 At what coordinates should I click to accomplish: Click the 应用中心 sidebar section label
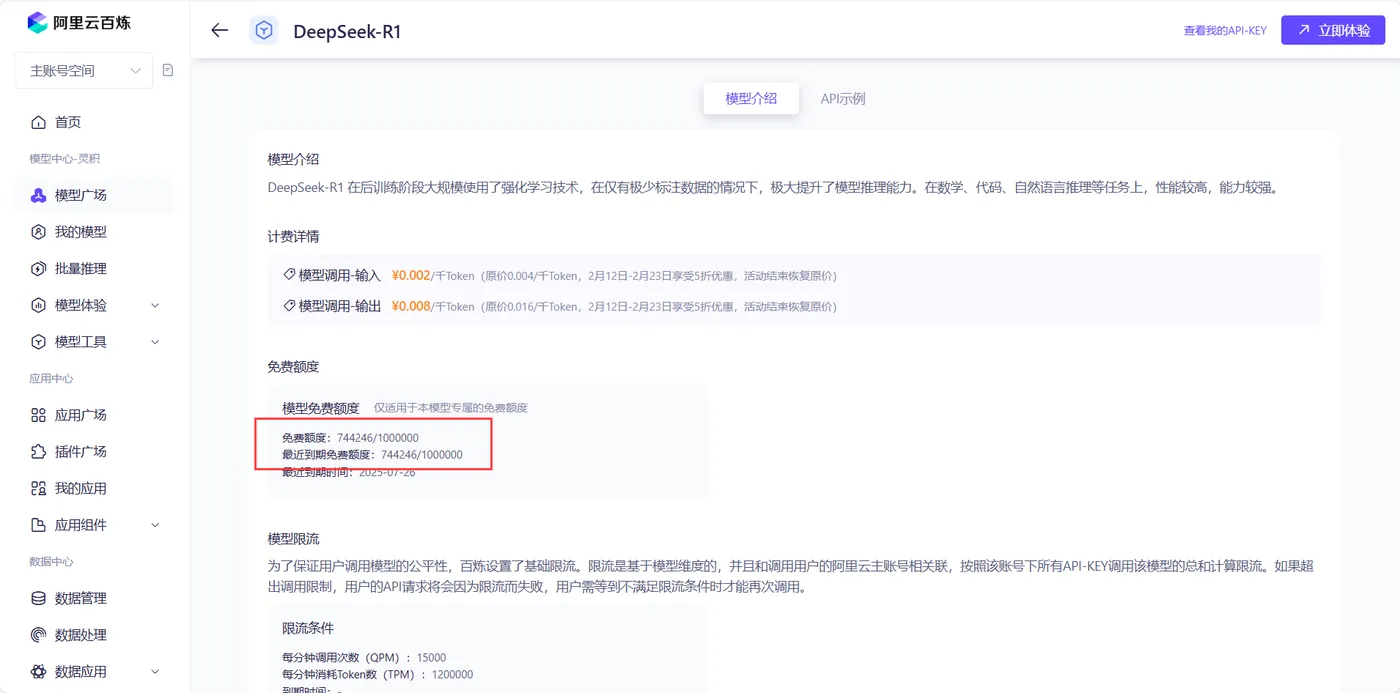52,379
